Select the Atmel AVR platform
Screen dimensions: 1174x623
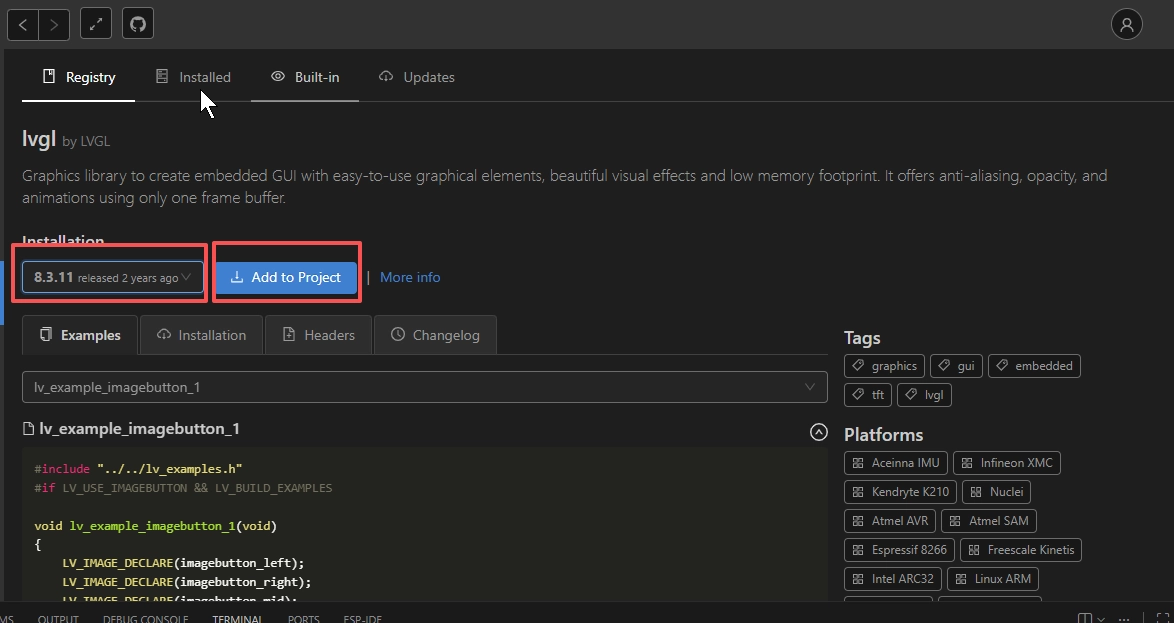[890, 520]
